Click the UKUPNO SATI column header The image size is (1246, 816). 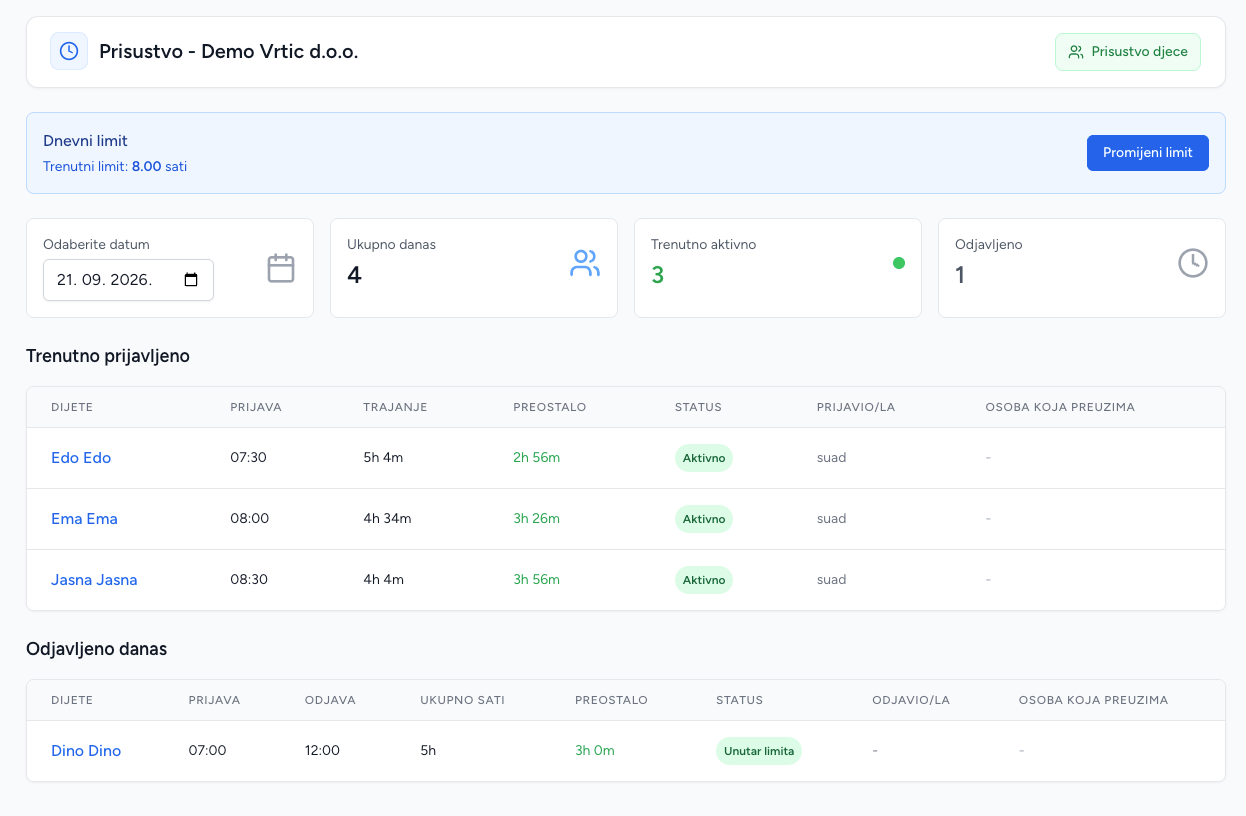click(x=462, y=700)
